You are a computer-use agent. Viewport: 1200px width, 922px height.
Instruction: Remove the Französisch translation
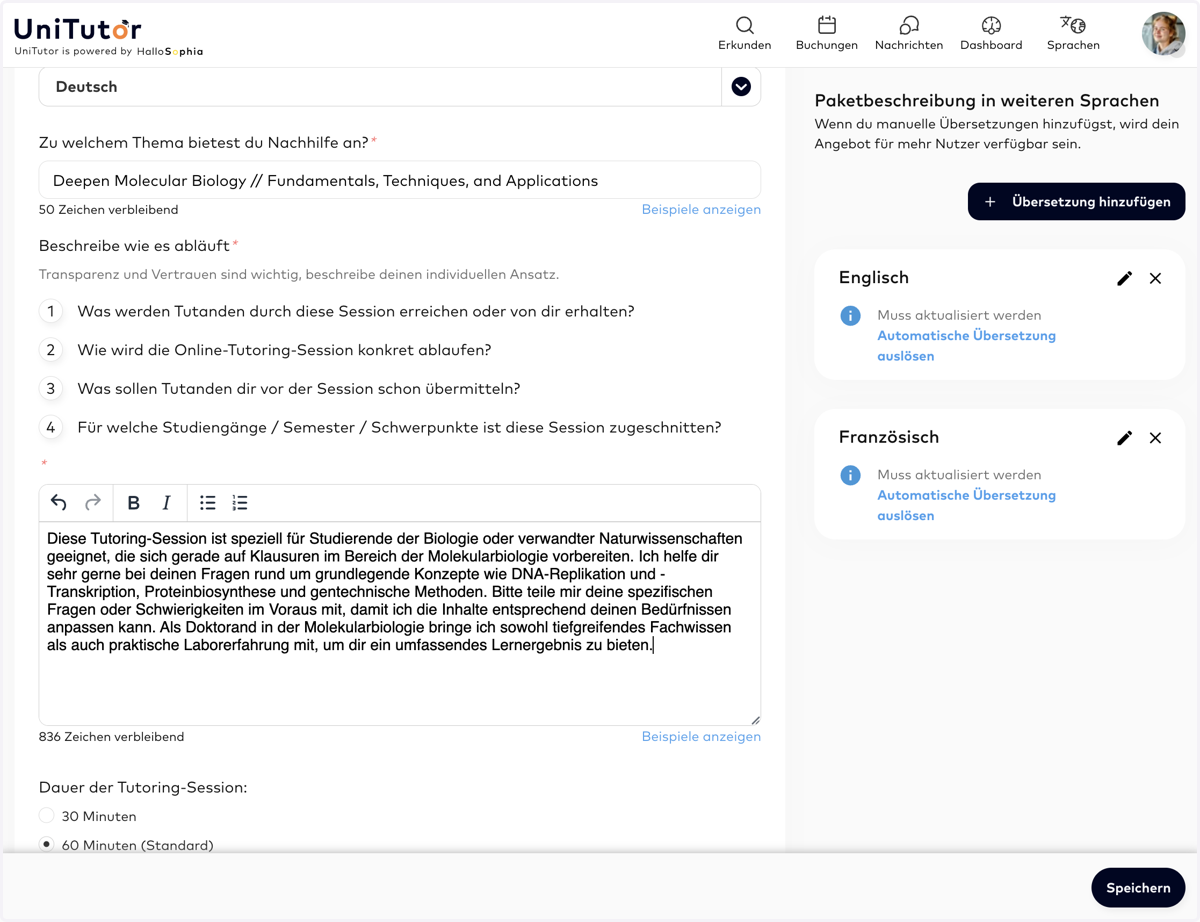[x=1155, y=438]
